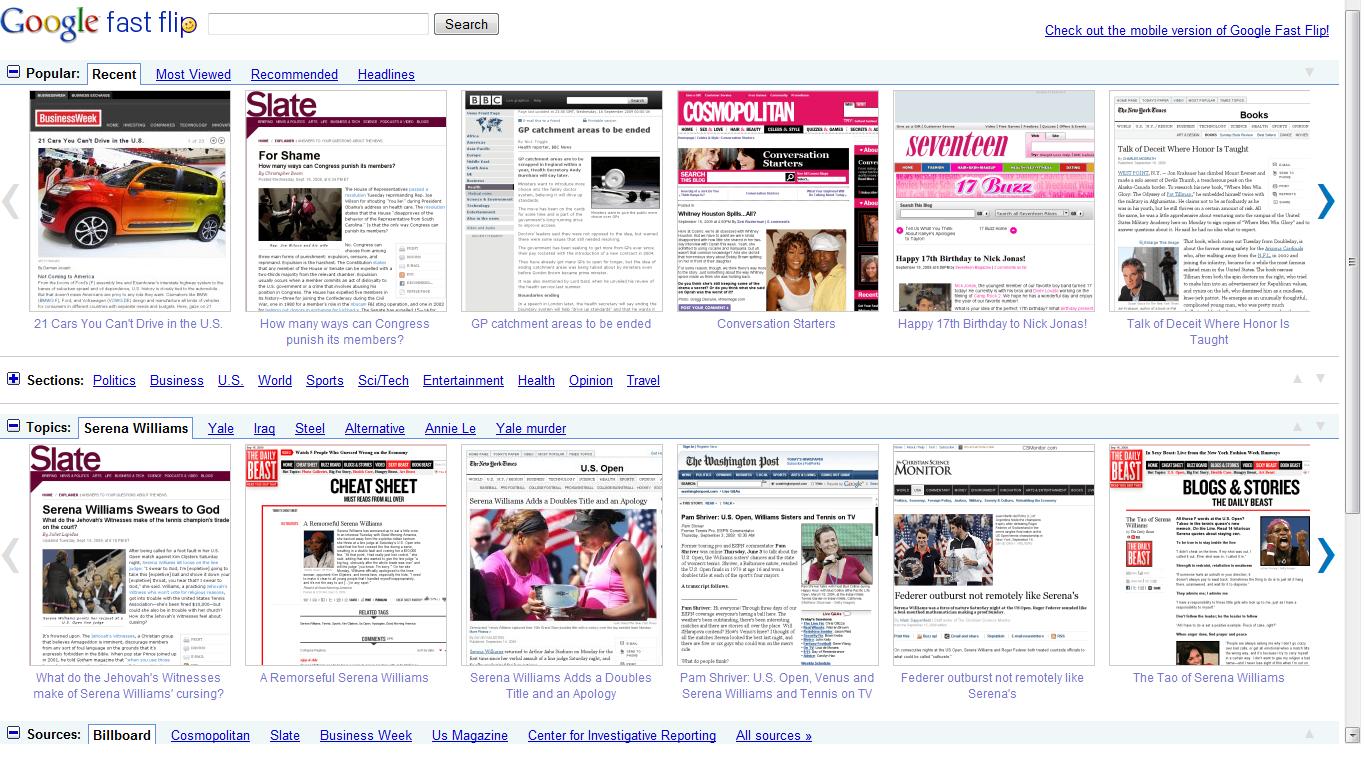Image resolution: width=1366 pixels, height=768 pixels.
Task: Select the Serena Williams topic tab
Action: pyautogui.click(x=136, y=428)
